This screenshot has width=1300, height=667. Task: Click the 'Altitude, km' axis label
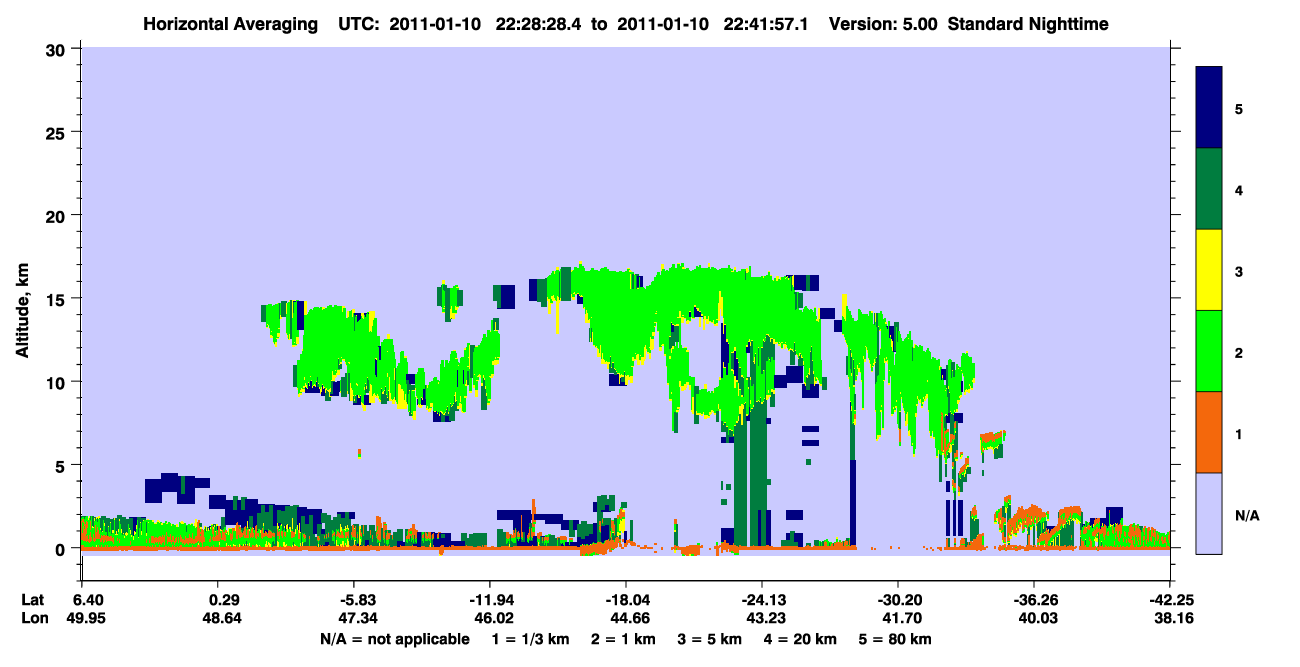[23, 311]
